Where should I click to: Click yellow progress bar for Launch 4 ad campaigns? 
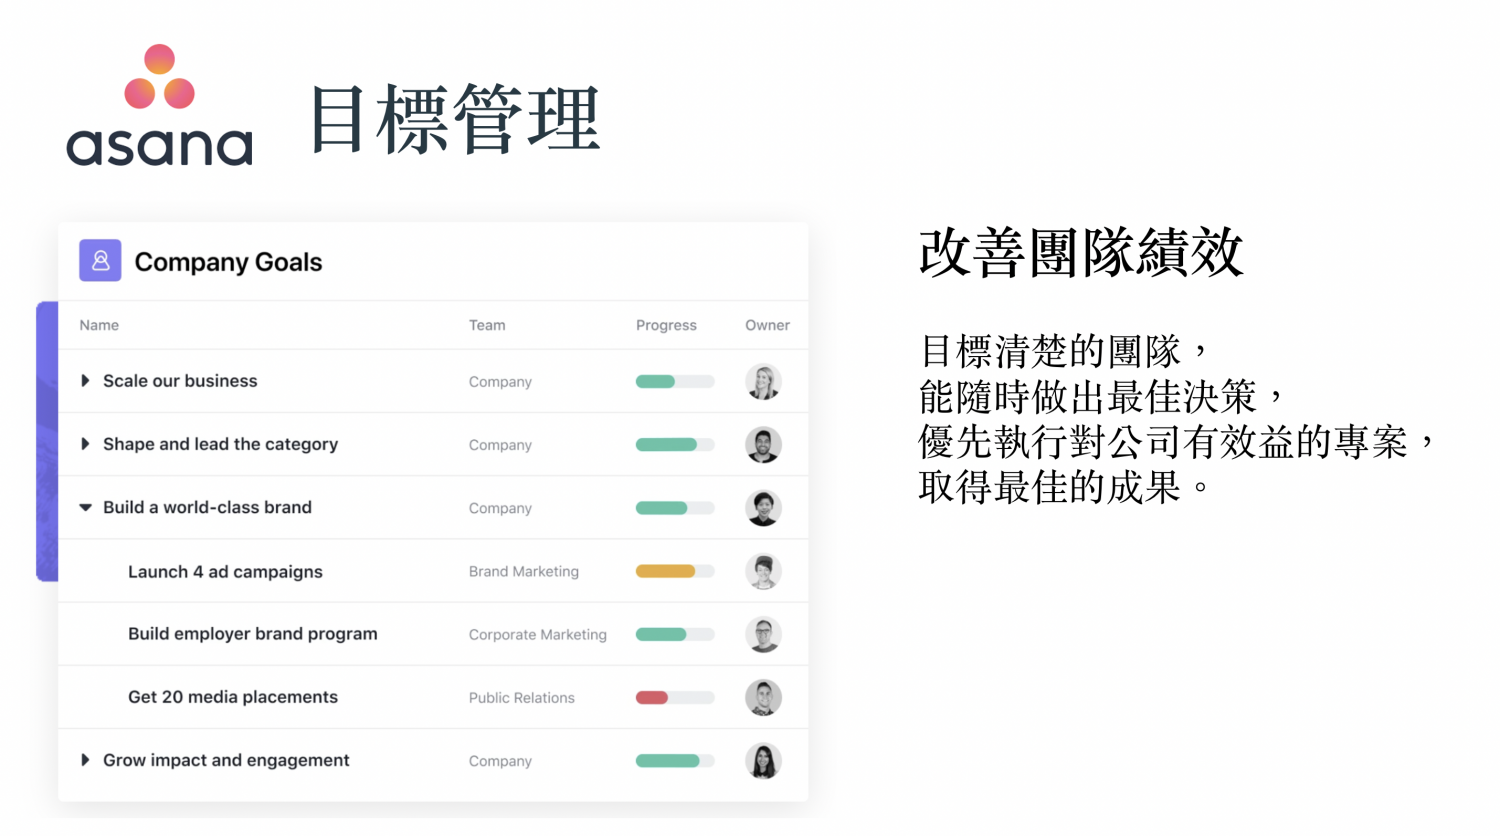pos(666,572)
